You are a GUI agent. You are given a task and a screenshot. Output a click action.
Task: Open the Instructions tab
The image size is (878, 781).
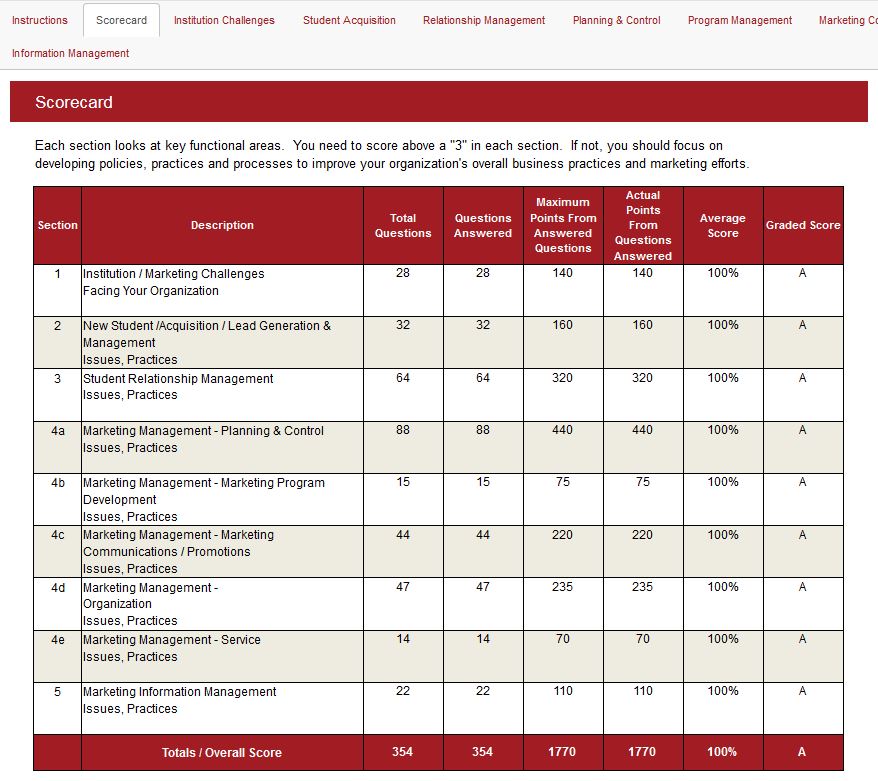pyautogui.click(x=40, y=20)
